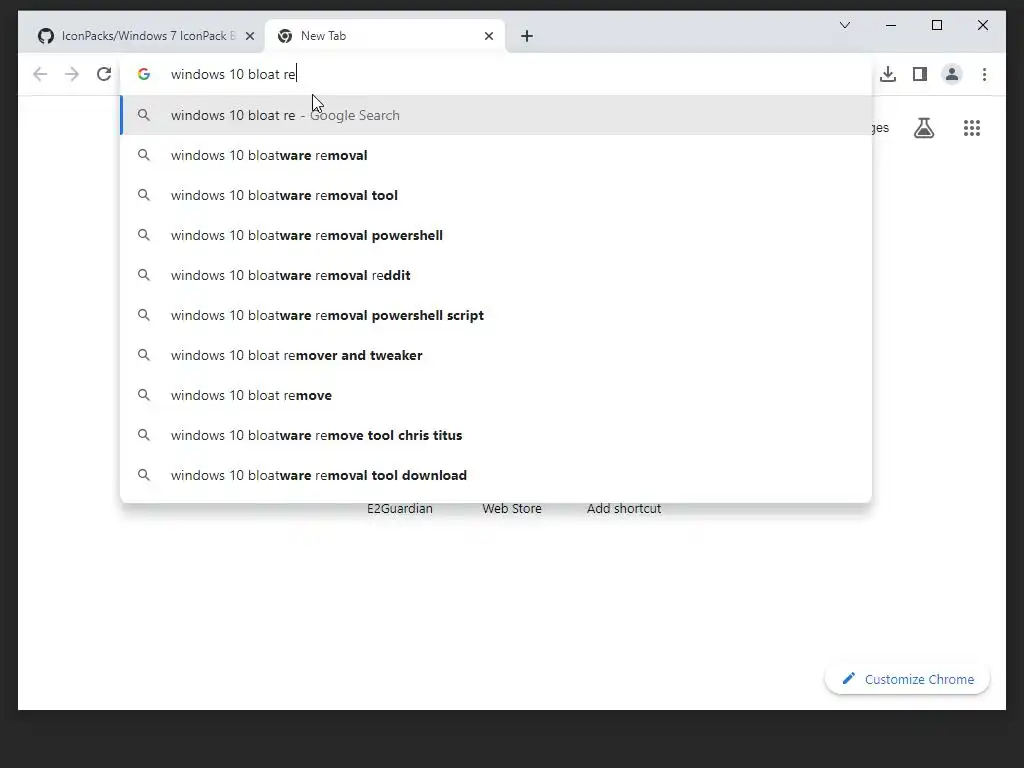
Task: Open the Search Labs flask icon
Action: coord(923,128)
